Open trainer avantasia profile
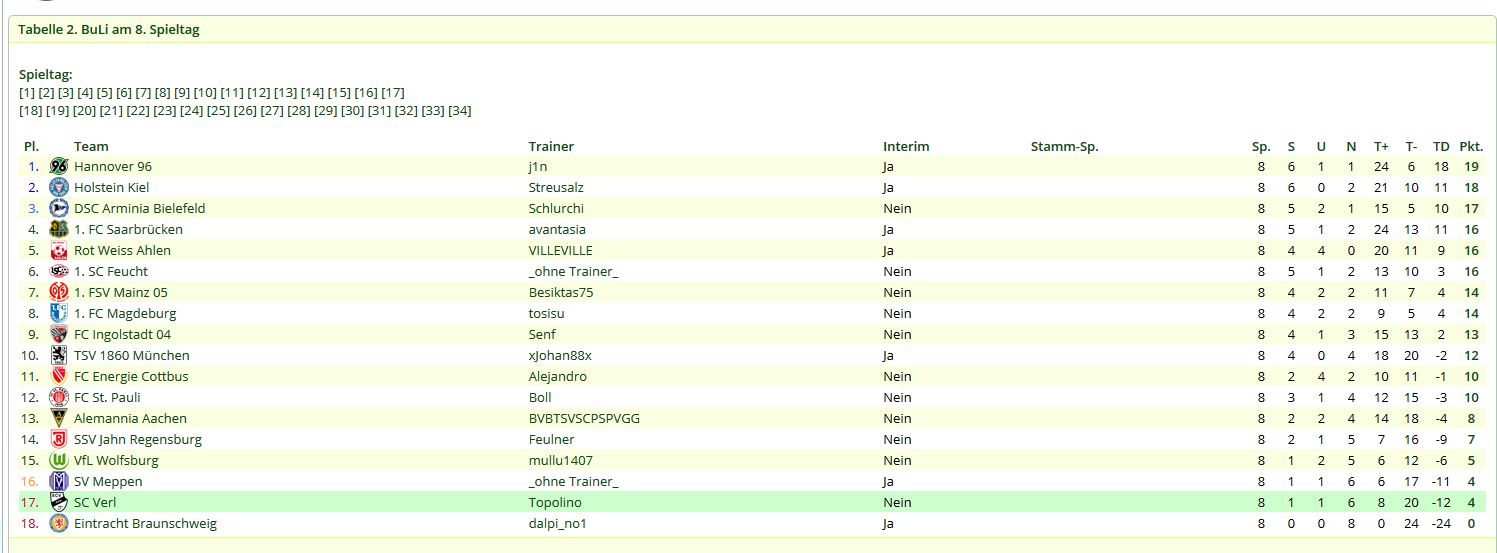Viewport: 1497px width, 553px height. [557, 229]
